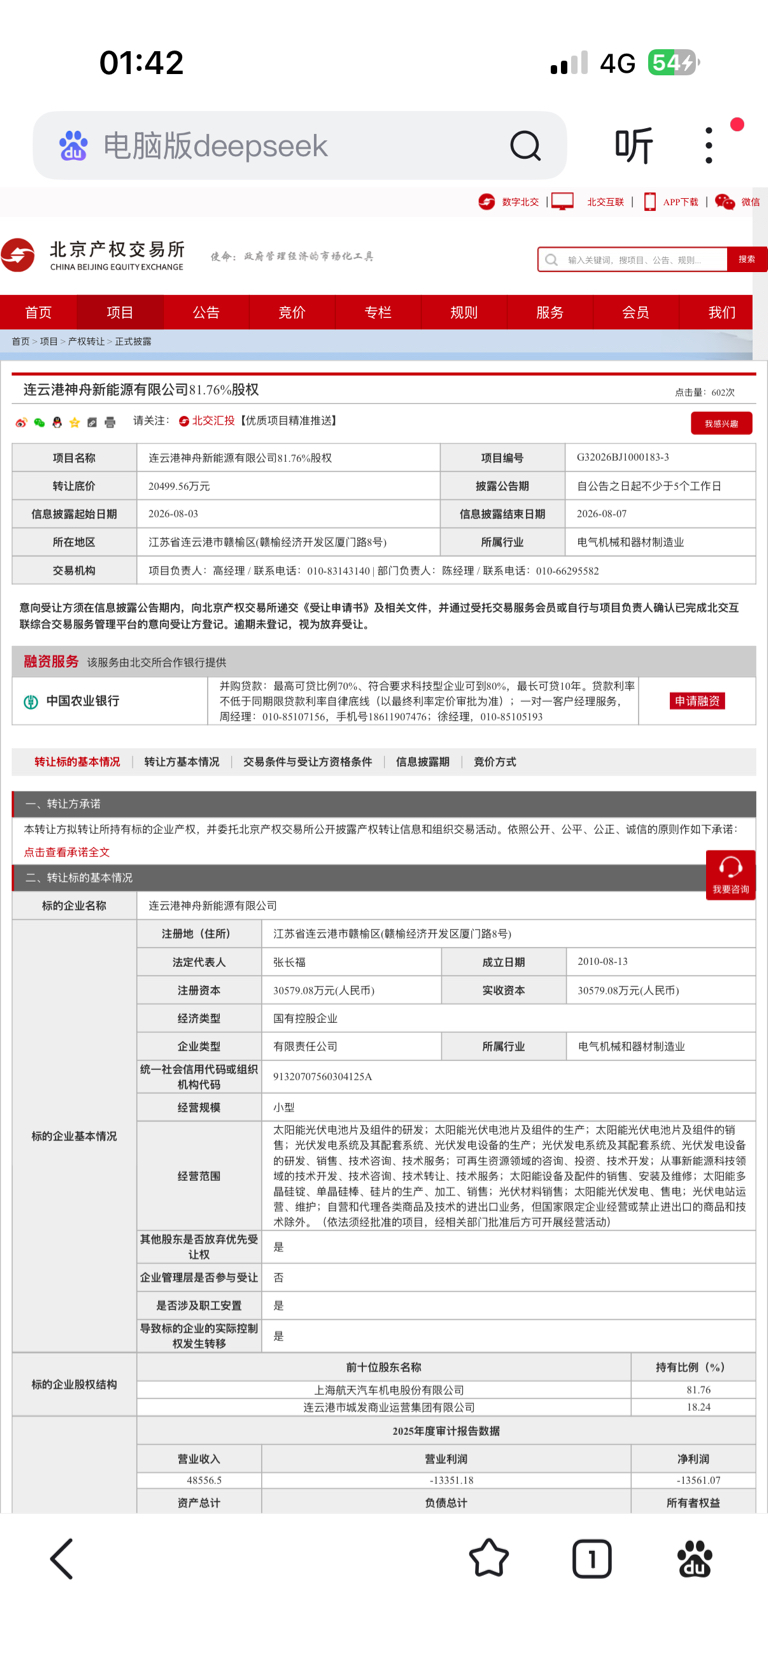
Task: Click the printer icon under title
Action: click(x=110, y=423)
